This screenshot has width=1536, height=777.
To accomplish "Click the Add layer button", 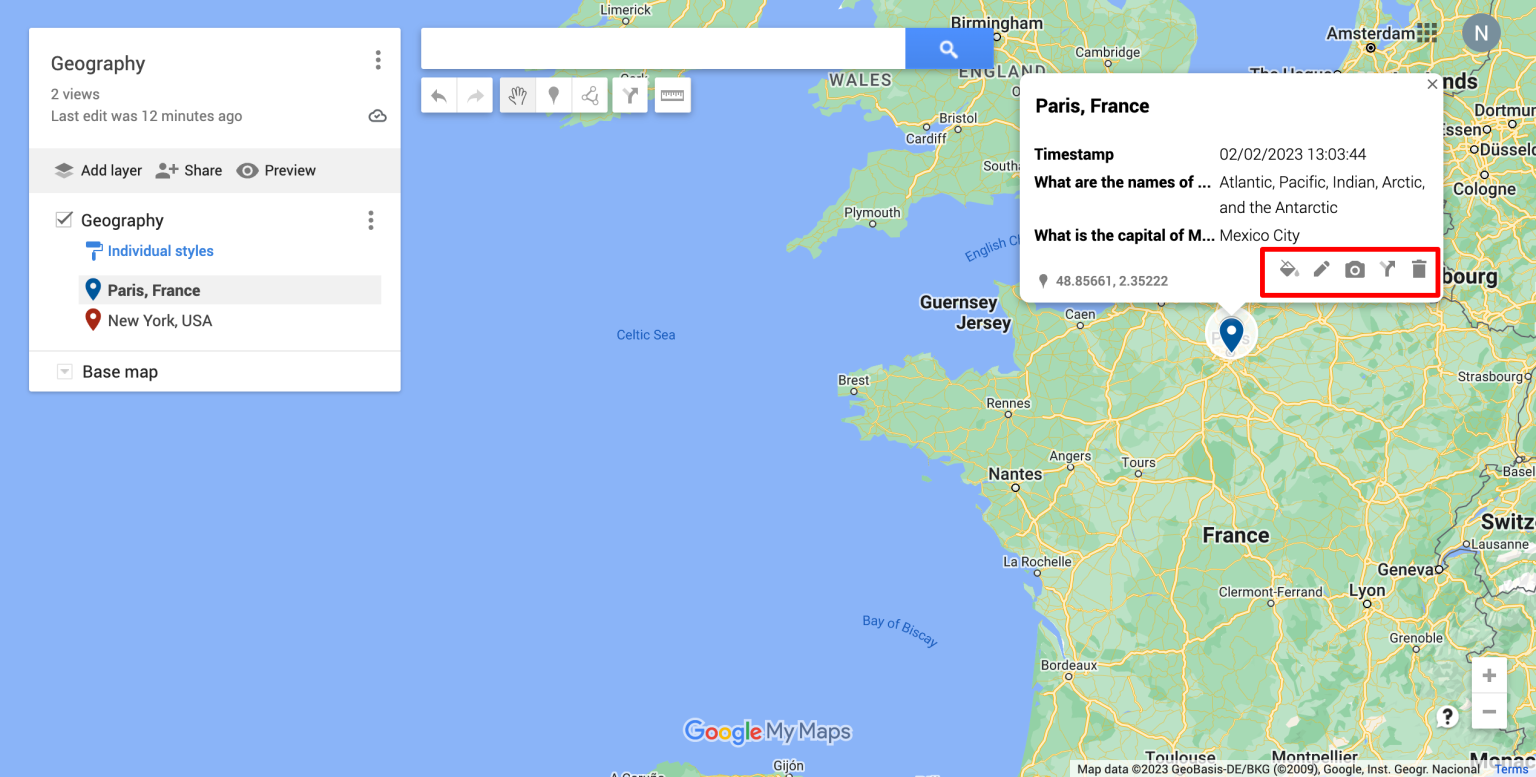I will (97, 170).
